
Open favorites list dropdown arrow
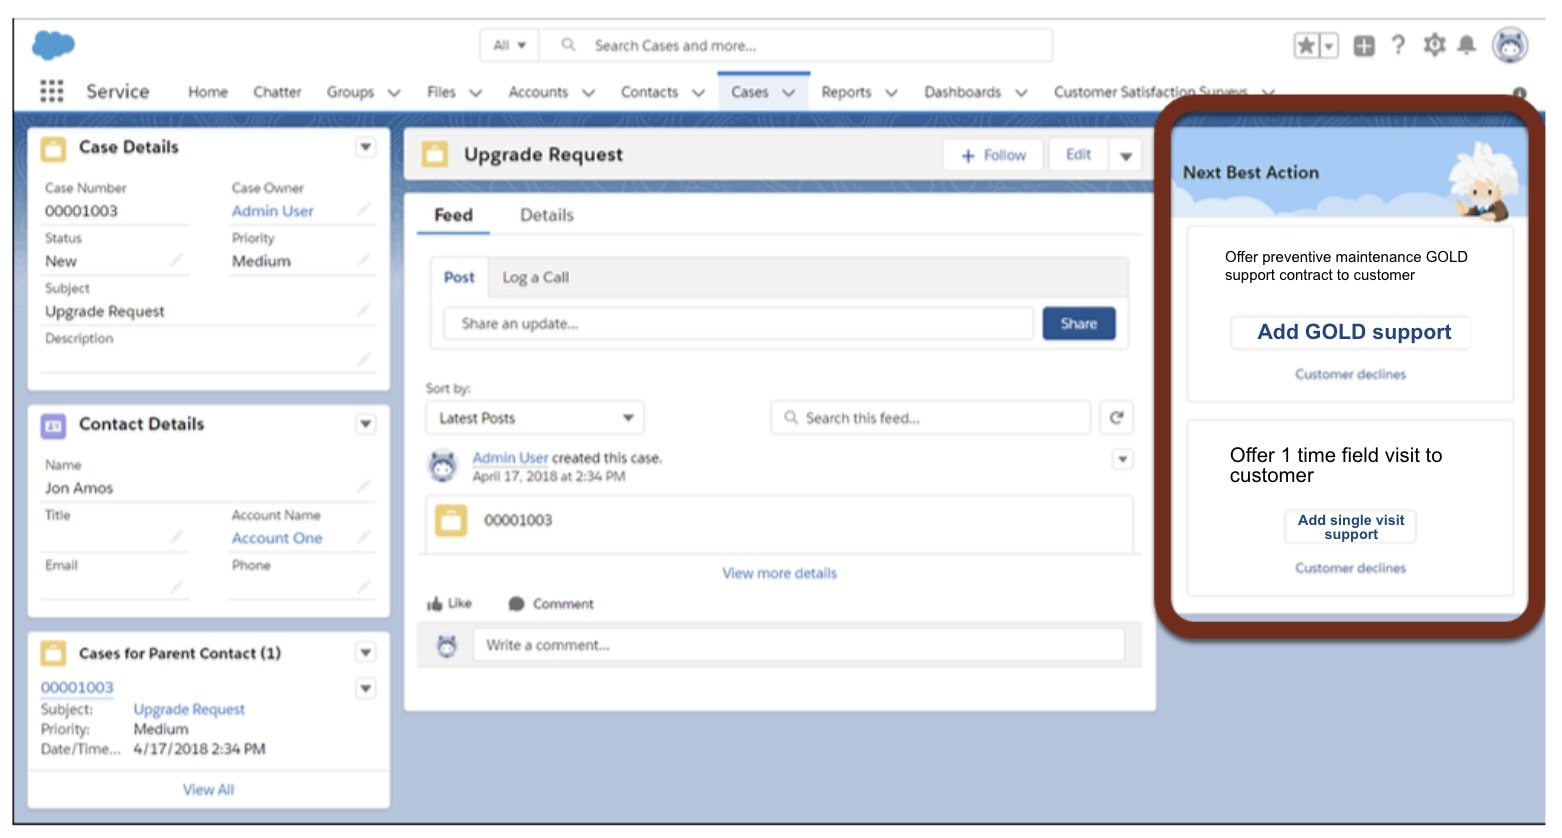pyautogui.click(x=1329, y=45)
